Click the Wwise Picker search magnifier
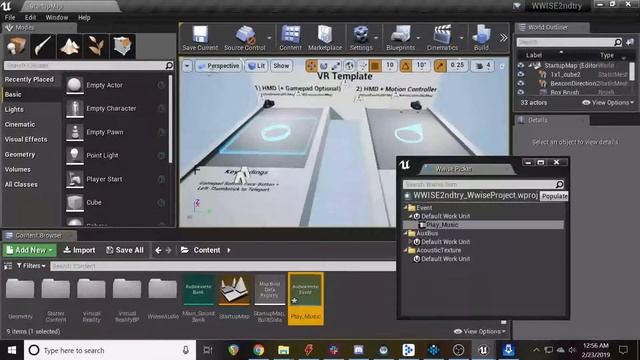Image resolution: width=640 pixels, height=360 pixels. (559, 184)
